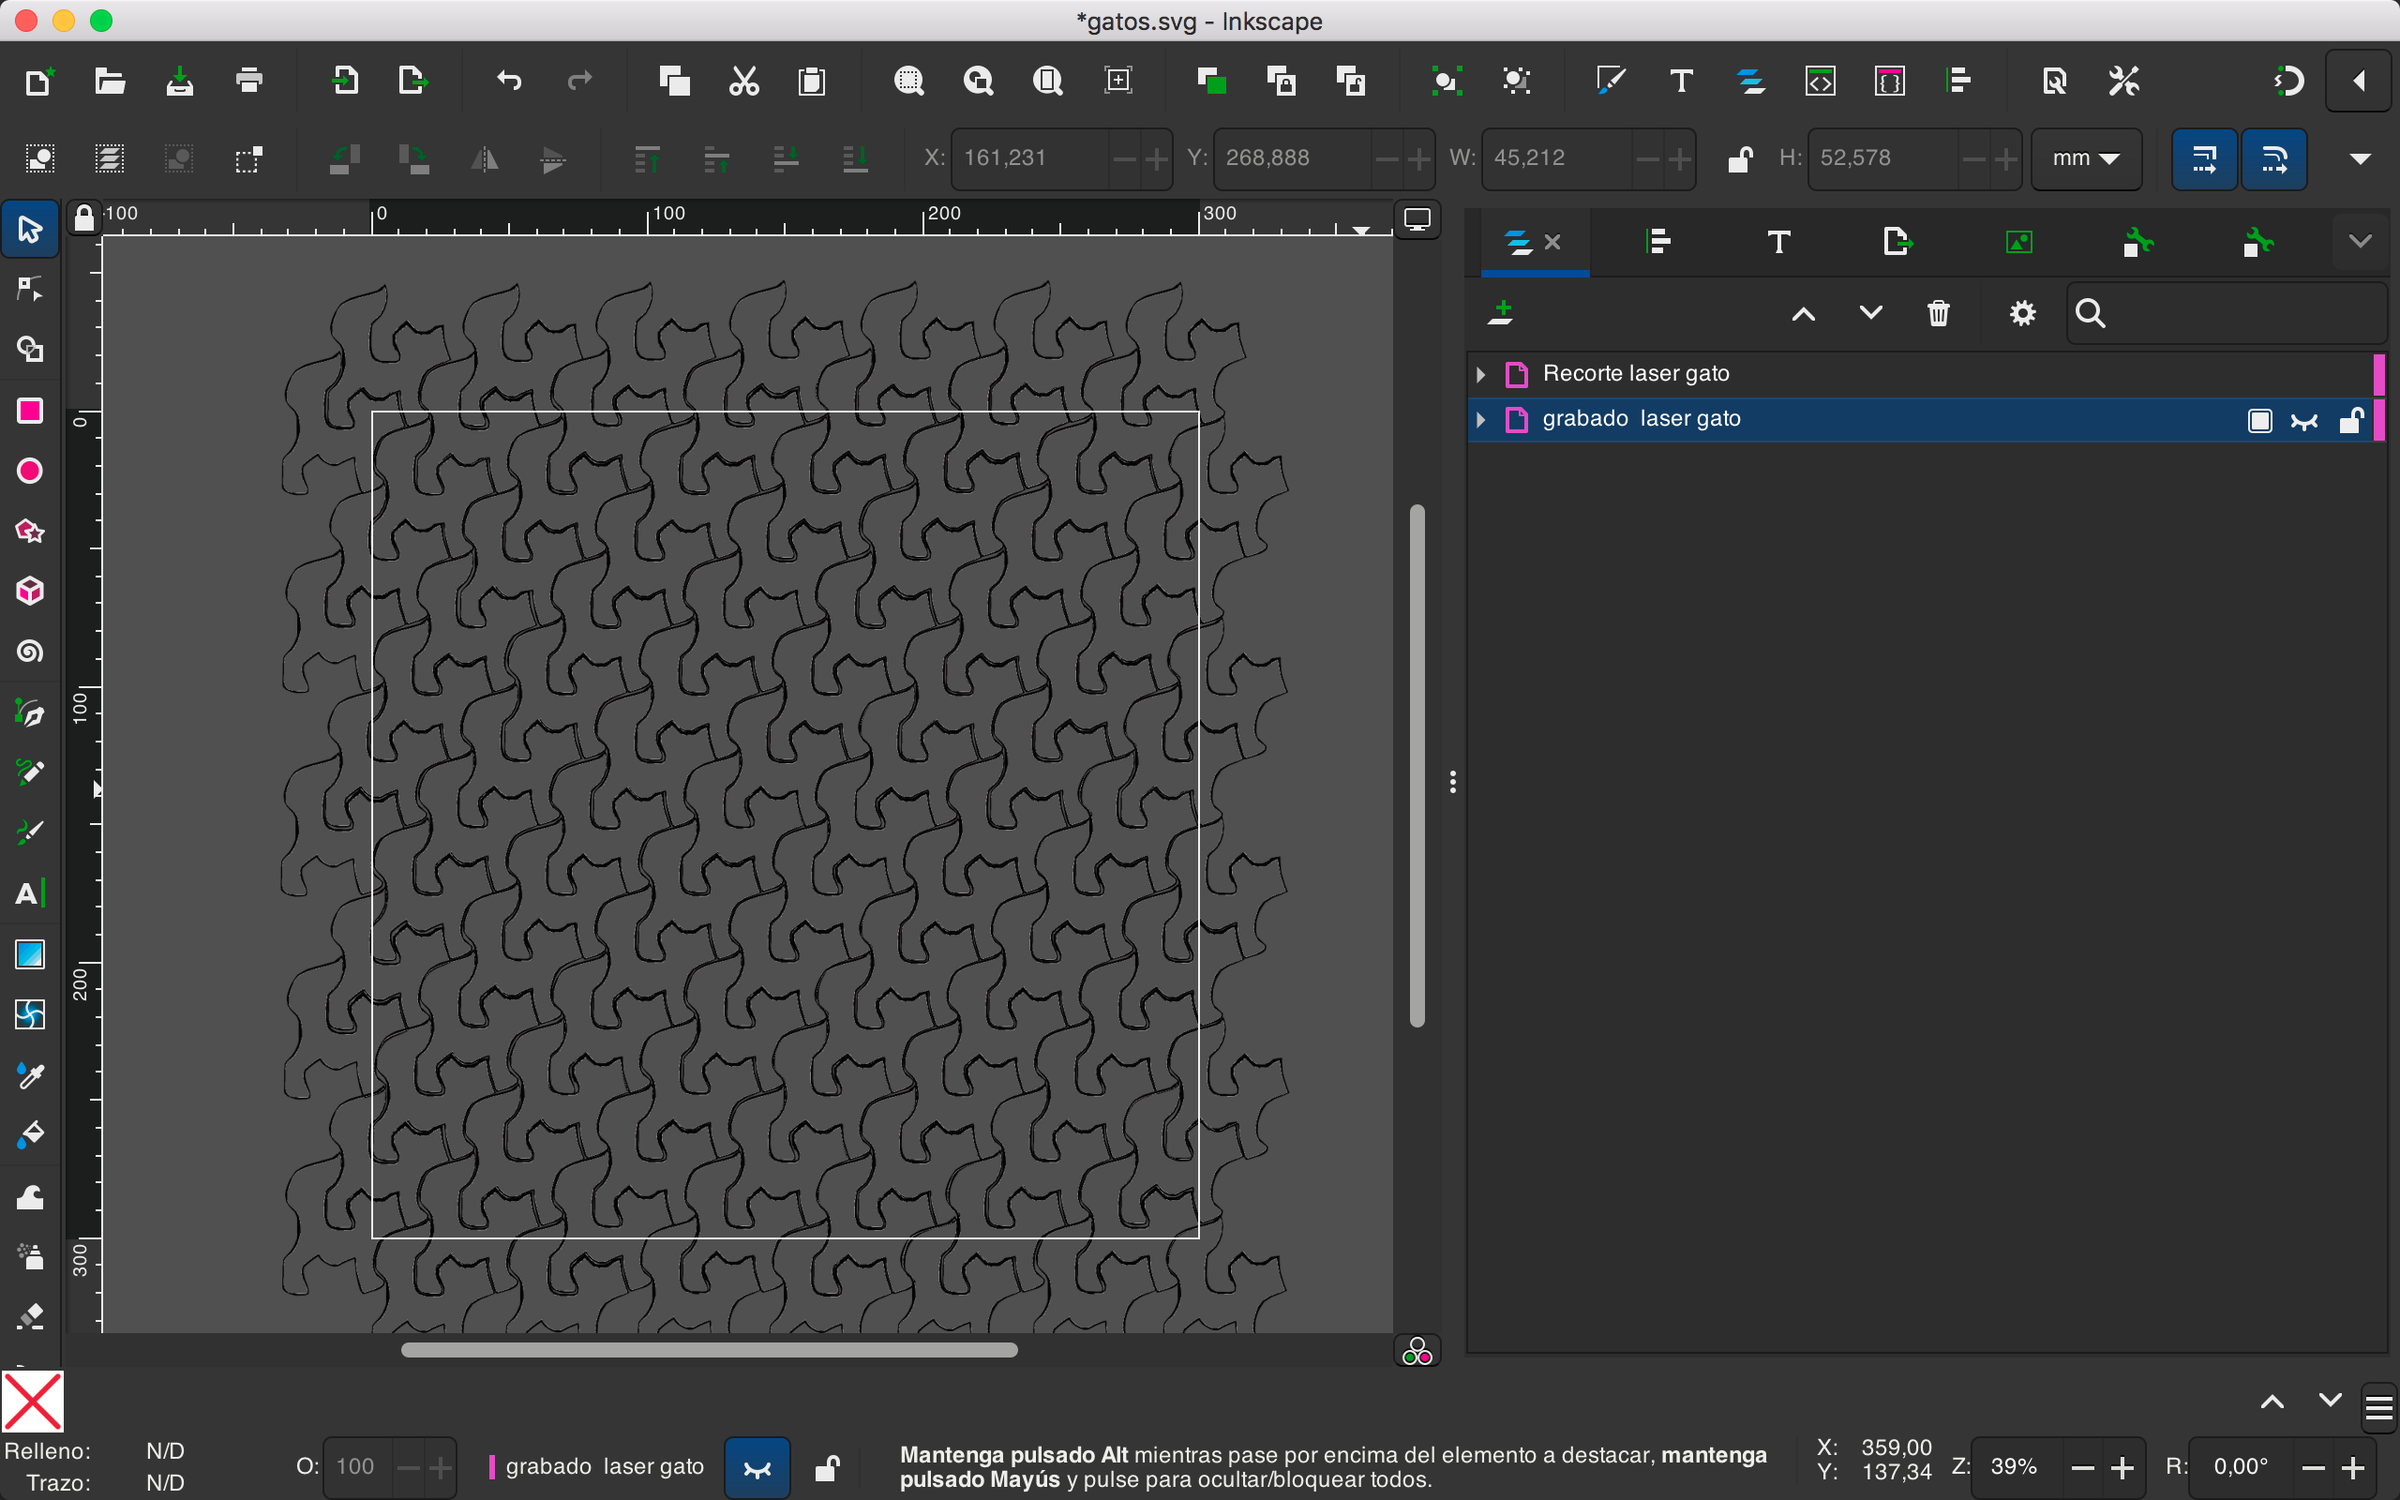
Task: Open the display mode menu button
Action: [1417, 219]
